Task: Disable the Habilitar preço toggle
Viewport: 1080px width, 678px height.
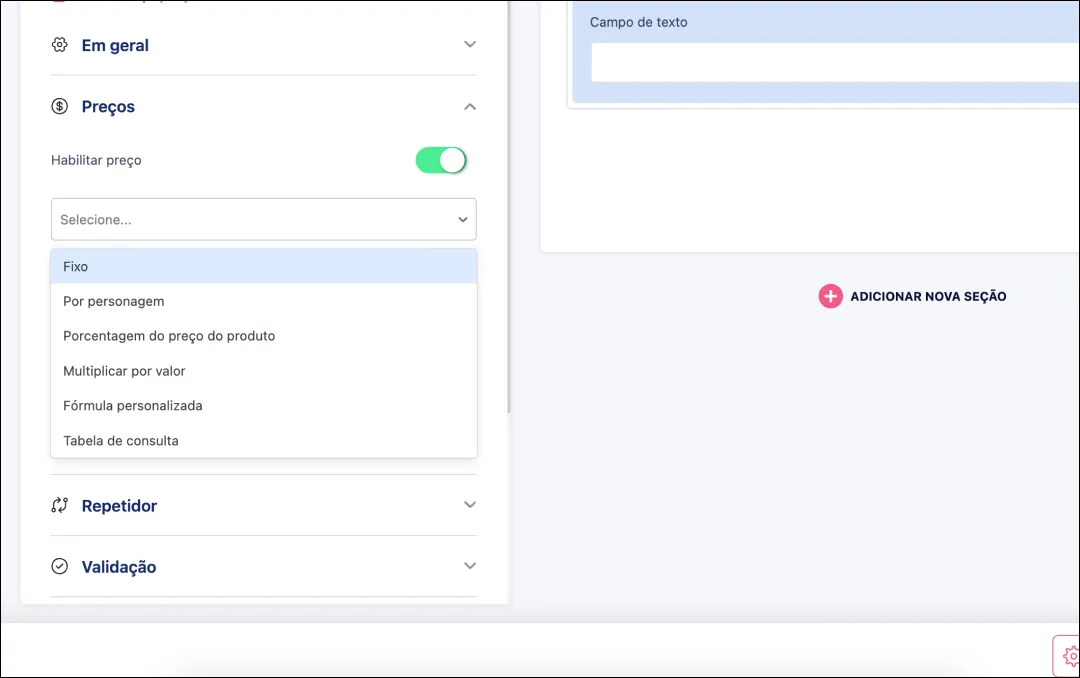Action: [x=441, y=160]
